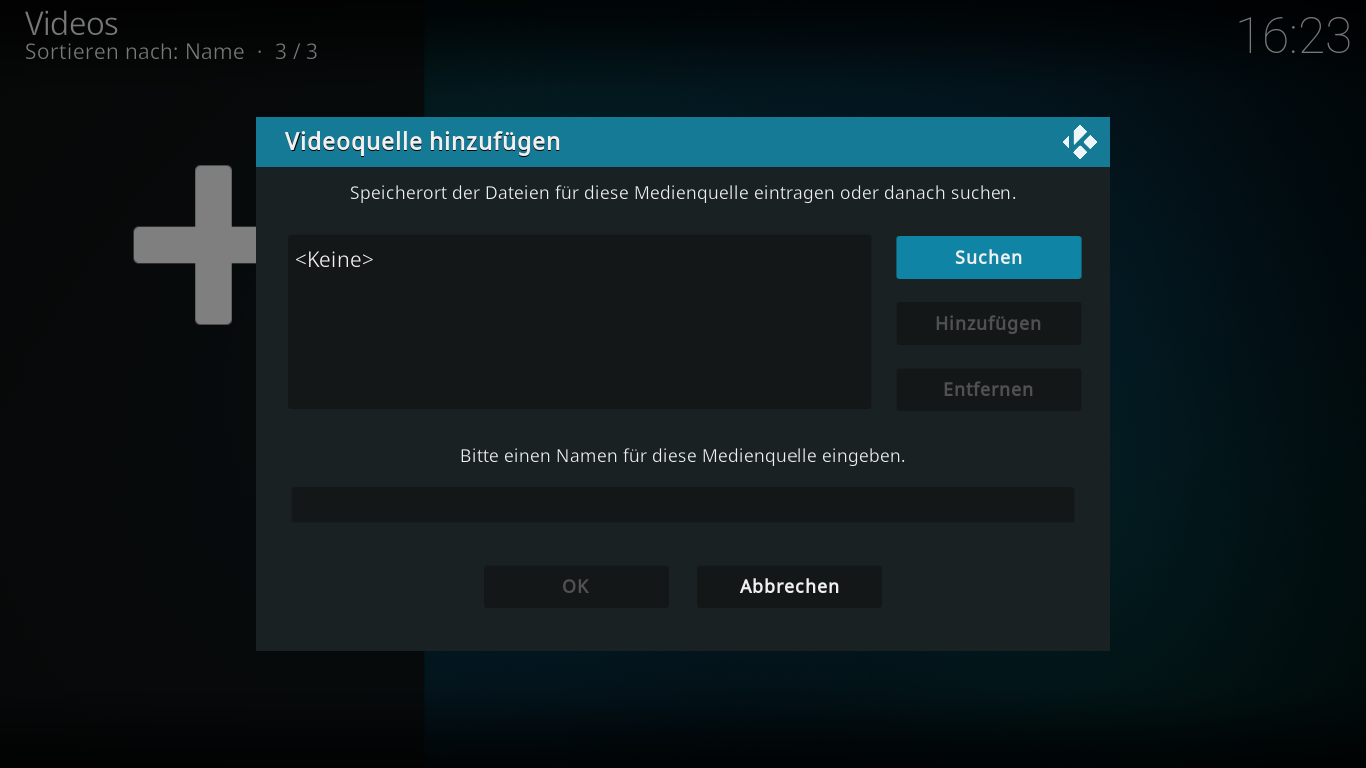This screenshot has width=1366, height=768.
Task: Click the Hinzufügen button
Action: tap(988, 323)
